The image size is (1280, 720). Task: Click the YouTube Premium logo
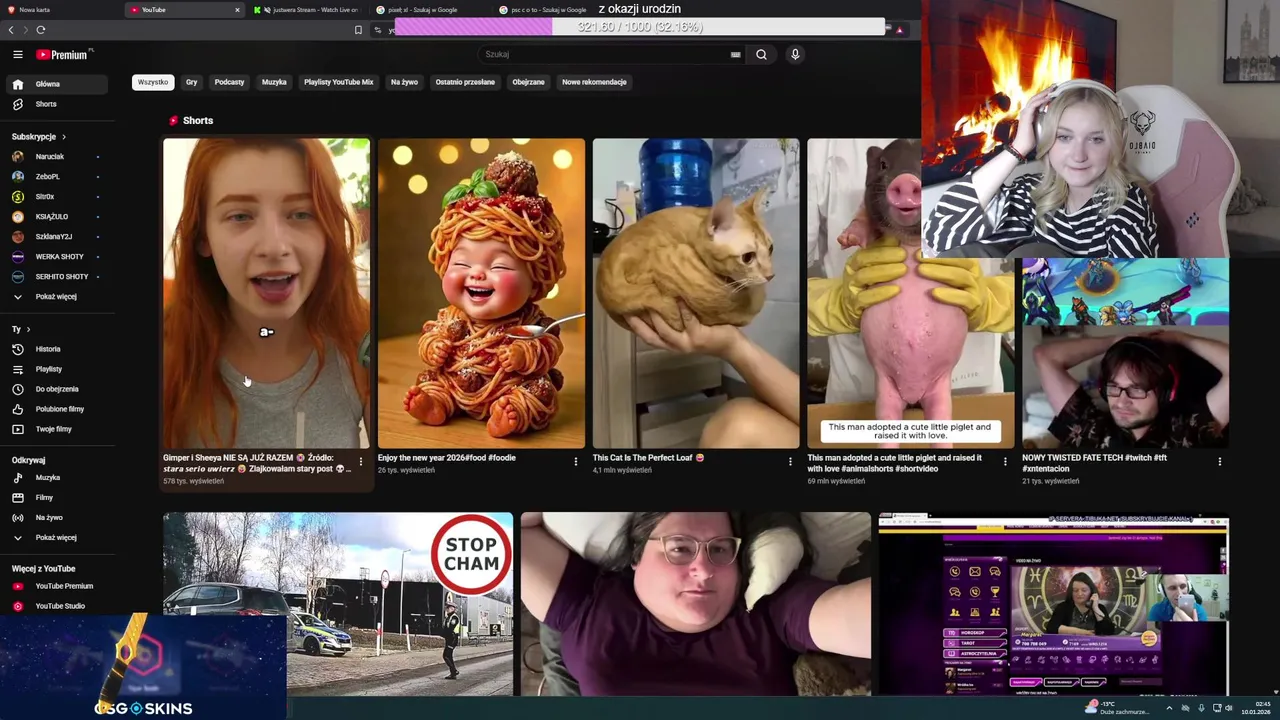pos(63,55)
